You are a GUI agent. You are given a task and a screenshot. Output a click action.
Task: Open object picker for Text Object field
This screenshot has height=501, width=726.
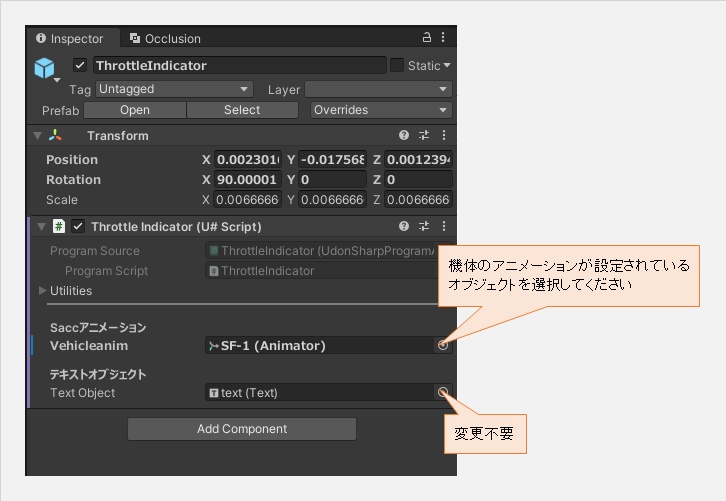click(x=443, y=393)
